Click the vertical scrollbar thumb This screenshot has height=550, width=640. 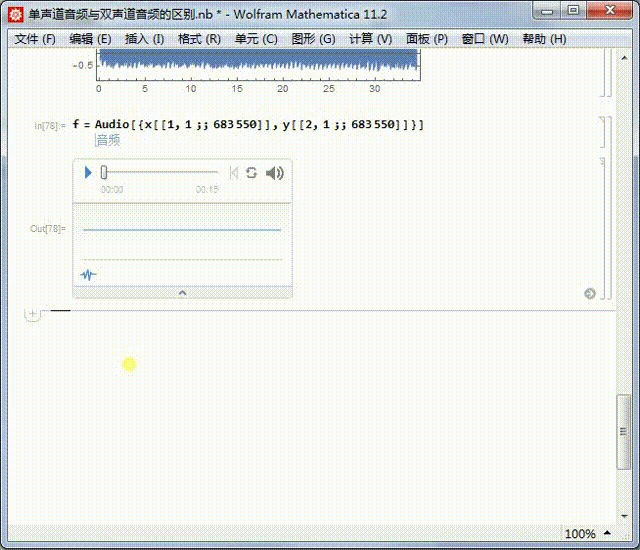(624, 432)
